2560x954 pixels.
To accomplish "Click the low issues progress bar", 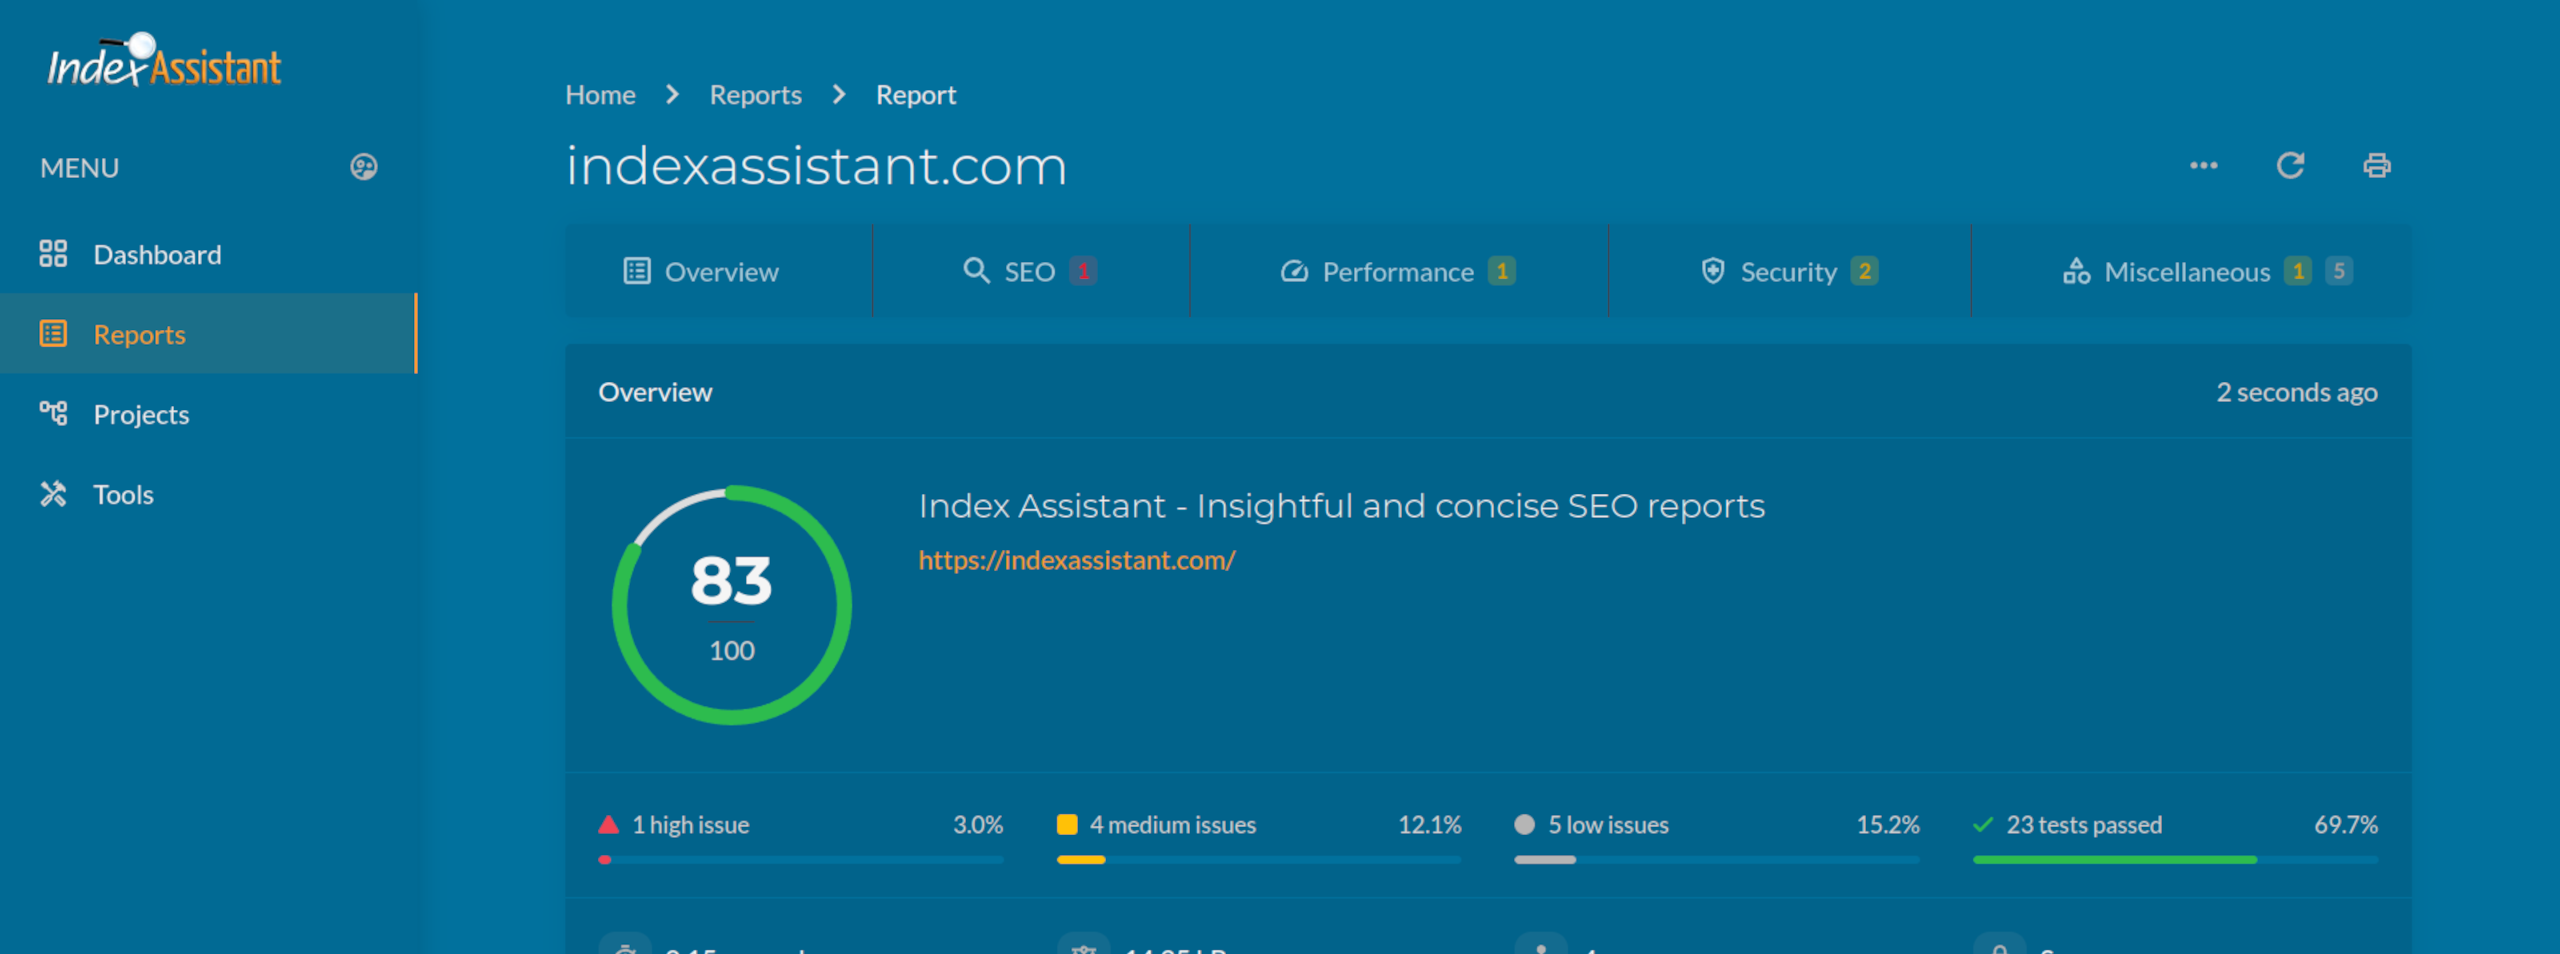I will pyautogui.click(x=1717, y=860).
